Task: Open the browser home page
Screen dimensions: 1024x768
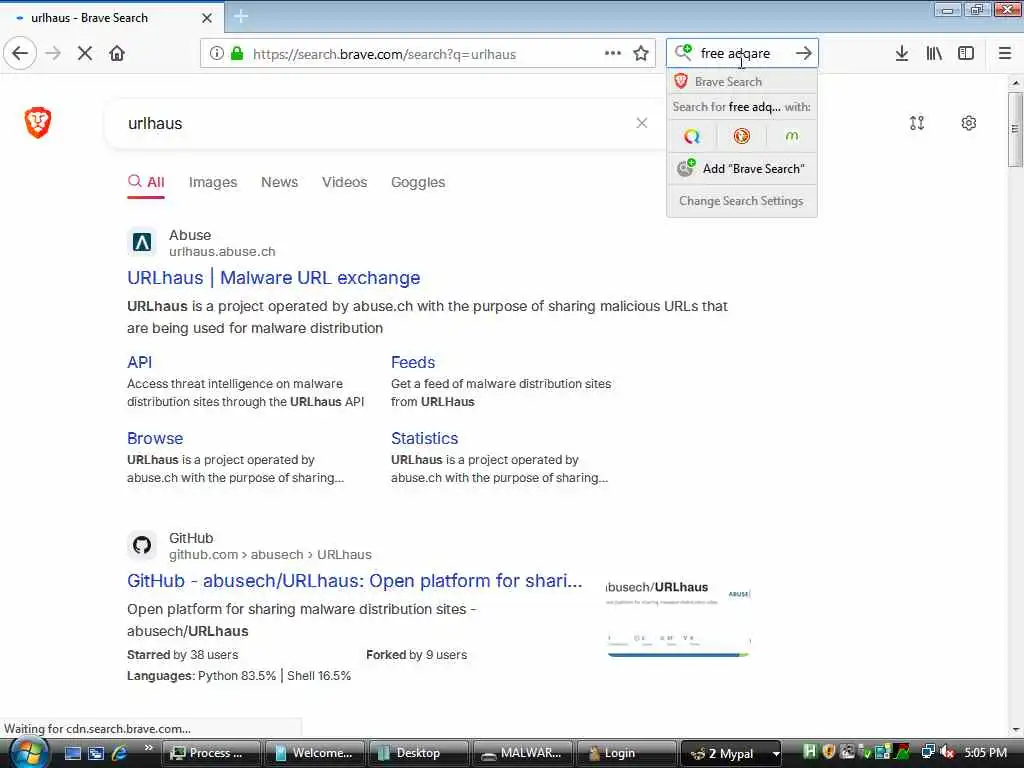Action: coord(117,54)
